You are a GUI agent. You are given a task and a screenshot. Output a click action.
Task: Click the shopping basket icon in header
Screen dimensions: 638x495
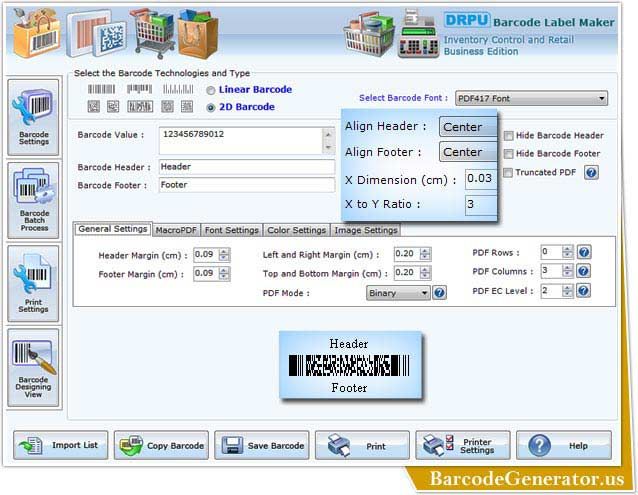point(369,34)
